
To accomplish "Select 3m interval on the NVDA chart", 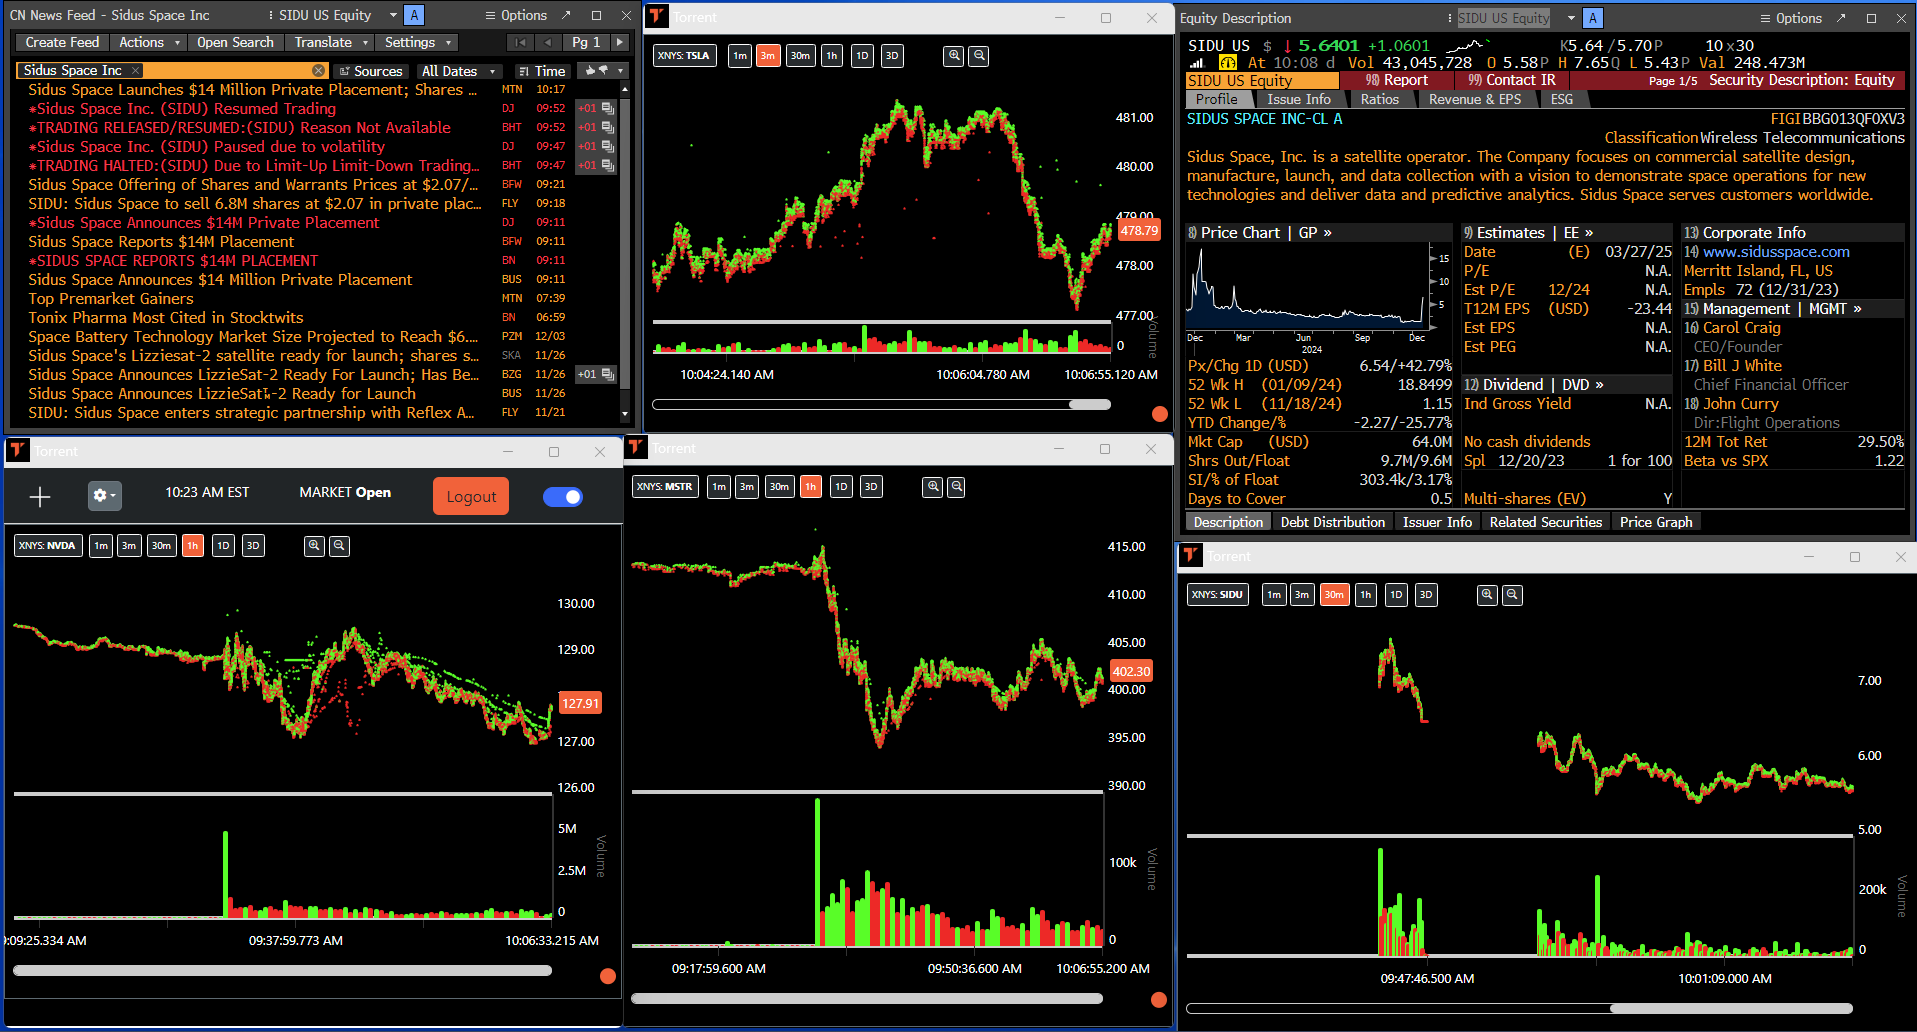I will (x=128, y=545).
